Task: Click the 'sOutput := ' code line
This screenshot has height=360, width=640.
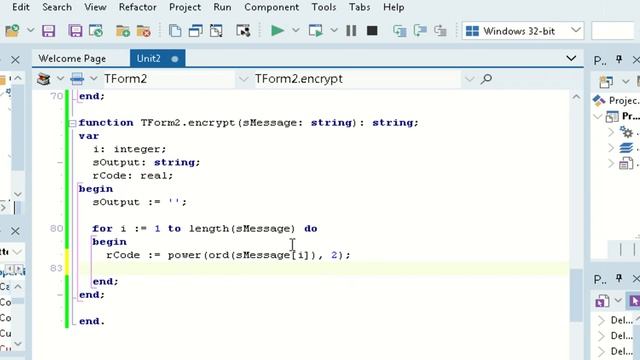Action: pyautogui.click(x=140, y=202)
